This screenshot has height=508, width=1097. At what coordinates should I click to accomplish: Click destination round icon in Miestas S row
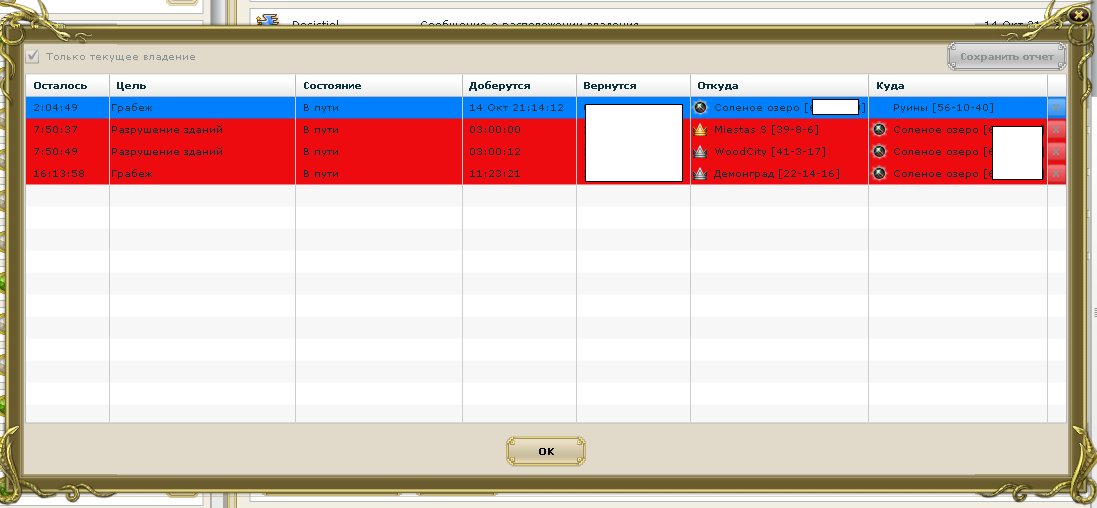879,129
